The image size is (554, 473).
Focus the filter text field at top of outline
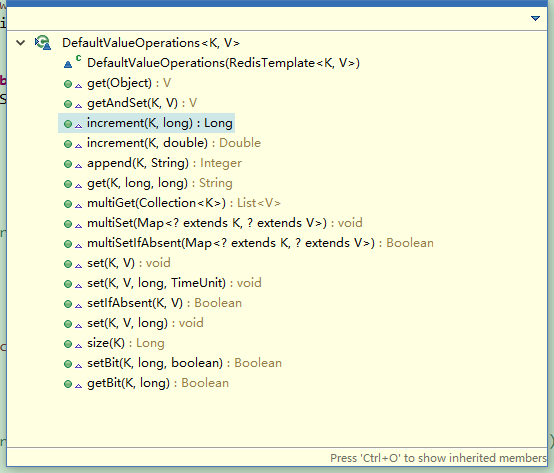tap(267, 18)
